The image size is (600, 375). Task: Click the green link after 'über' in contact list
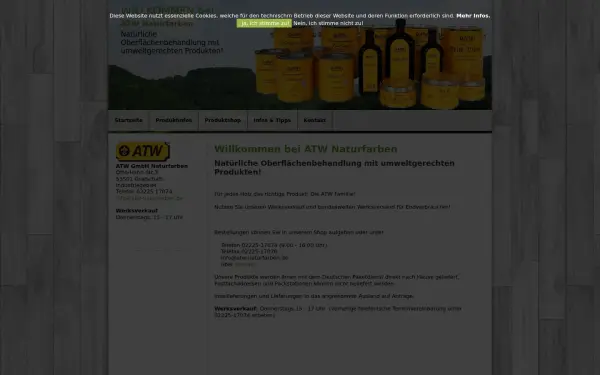(245, 264)
